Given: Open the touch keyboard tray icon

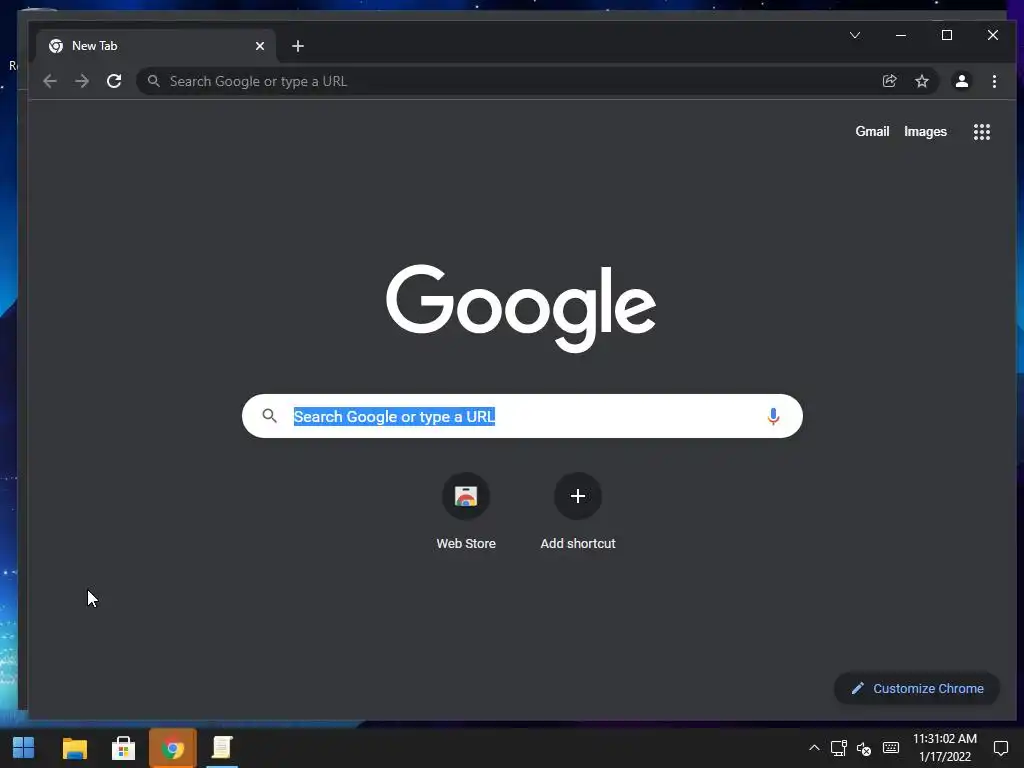Looking at the screenshot, I should tap(891, 748).
